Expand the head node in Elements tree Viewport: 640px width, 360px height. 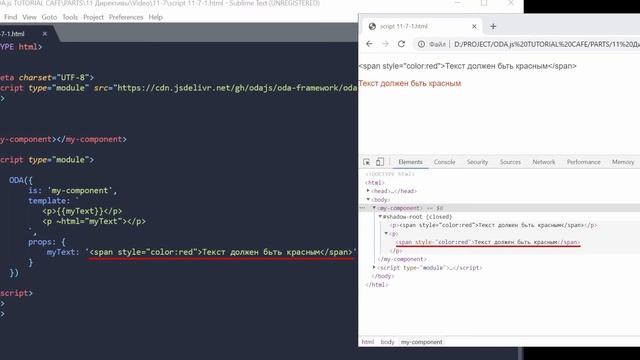click(368, 191)
